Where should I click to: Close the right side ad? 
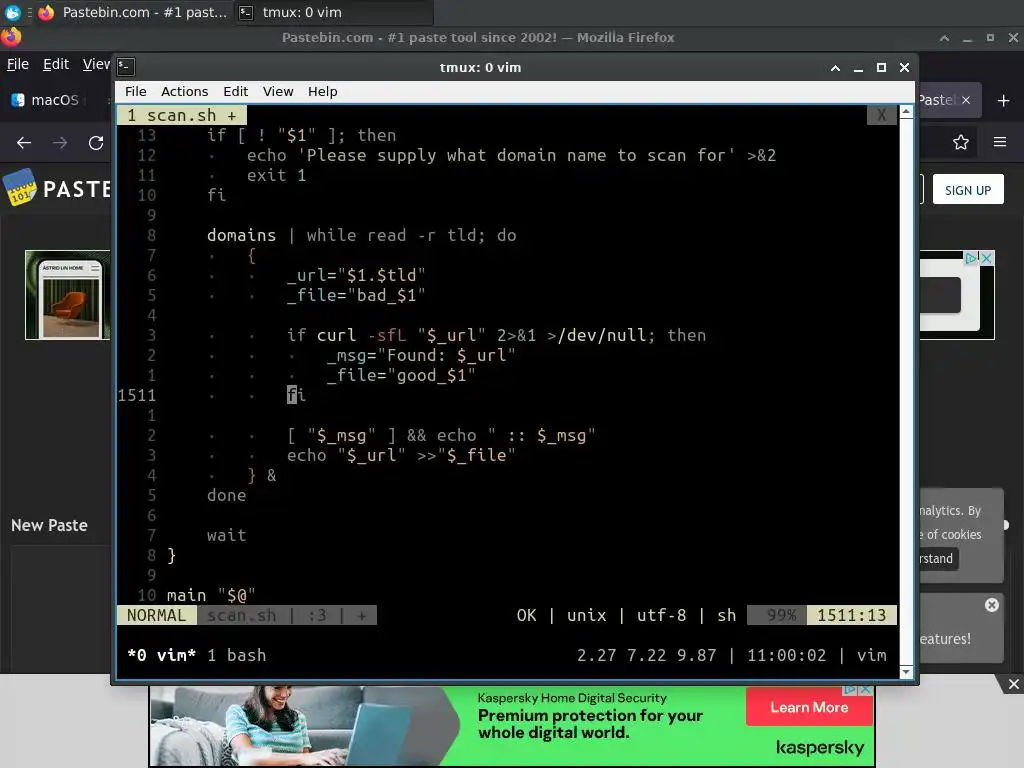(x=986, y=259)
